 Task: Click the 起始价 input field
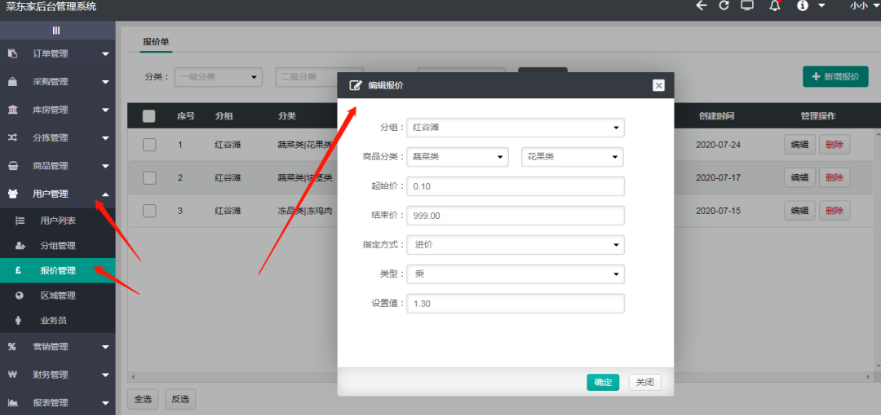coord(517,186)
